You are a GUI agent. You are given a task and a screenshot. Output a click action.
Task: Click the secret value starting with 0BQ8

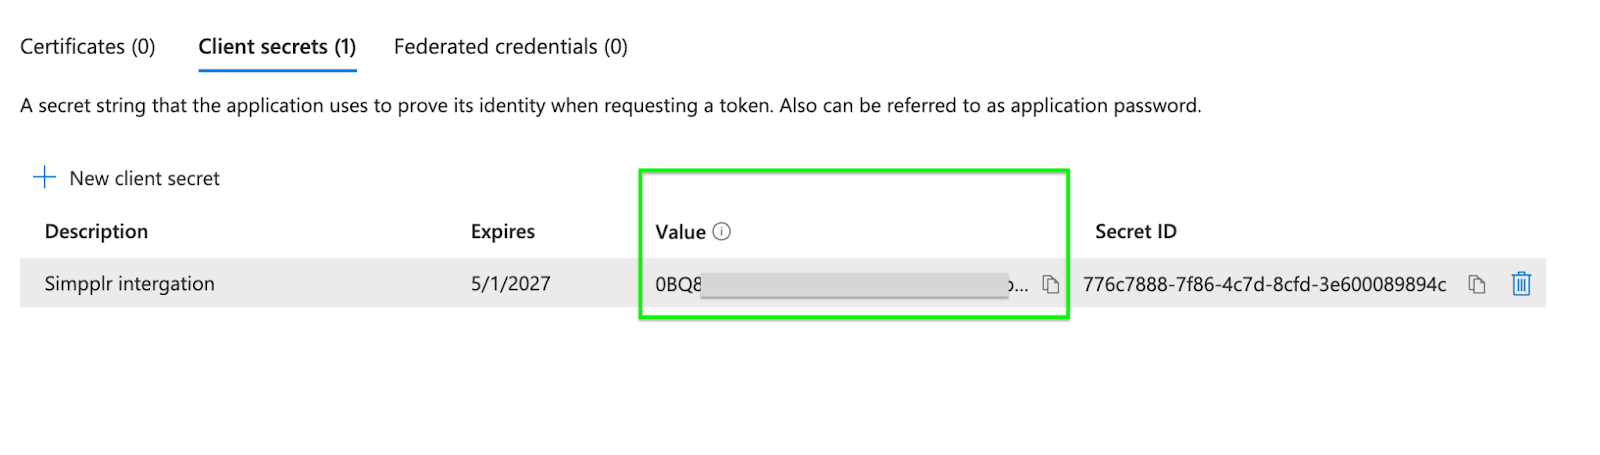(678, 285)
